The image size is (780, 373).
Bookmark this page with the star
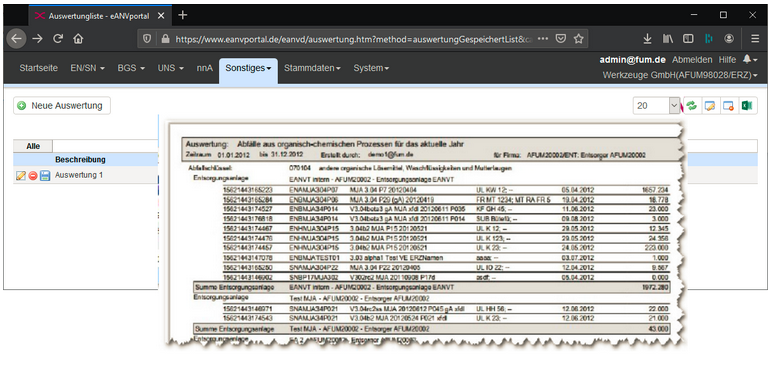[578, 39]
